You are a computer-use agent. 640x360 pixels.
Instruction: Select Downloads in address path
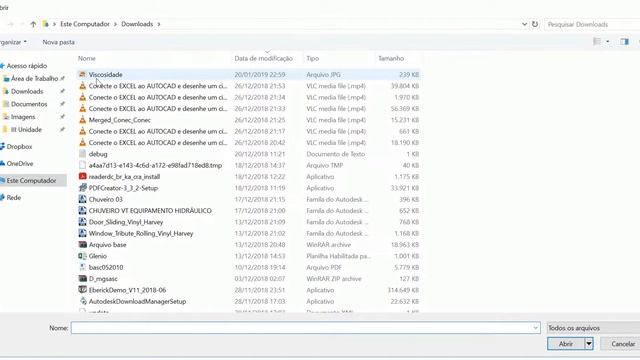click(x=137, y=24)
